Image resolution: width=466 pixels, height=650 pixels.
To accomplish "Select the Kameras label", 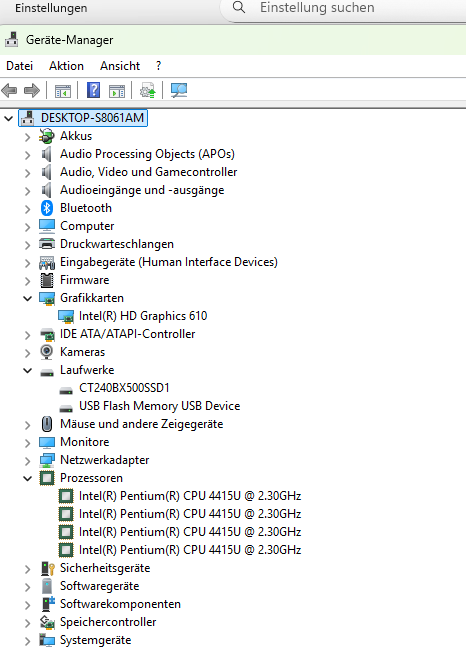I will (x=83, y=352).
